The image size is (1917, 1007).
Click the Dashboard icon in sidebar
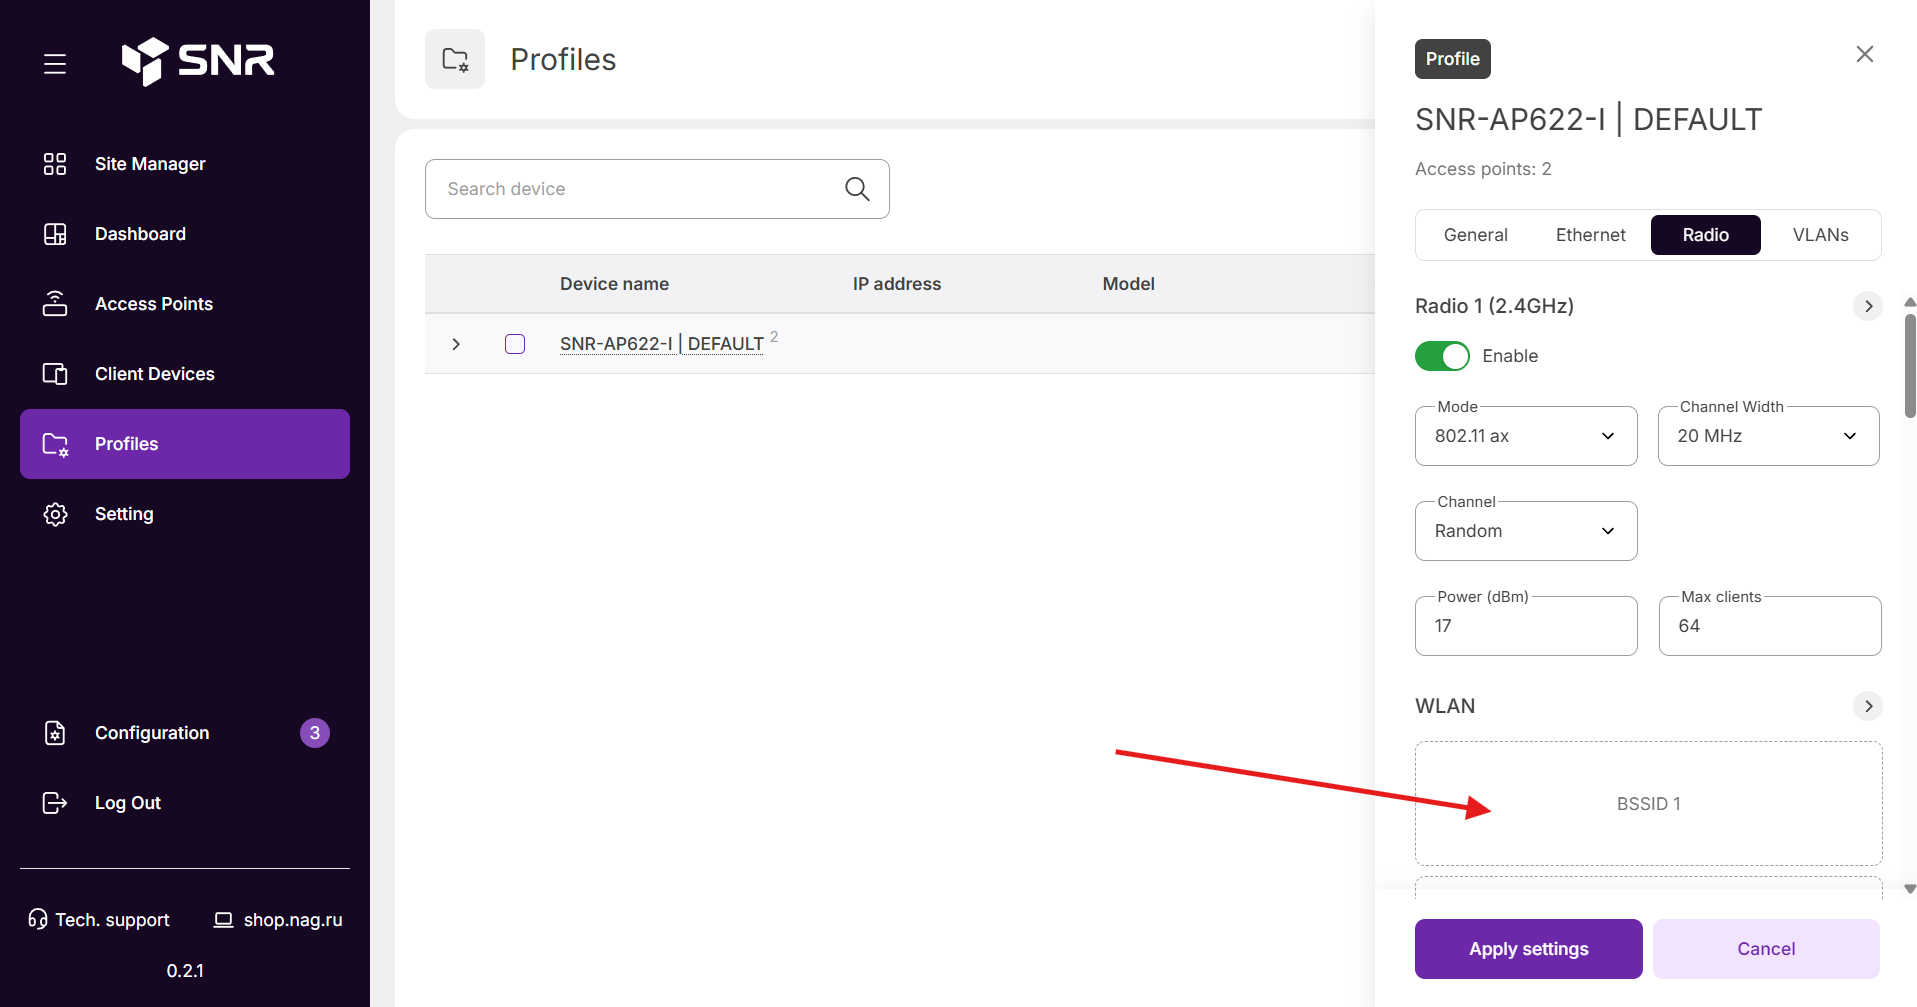(x=55, y=234)
